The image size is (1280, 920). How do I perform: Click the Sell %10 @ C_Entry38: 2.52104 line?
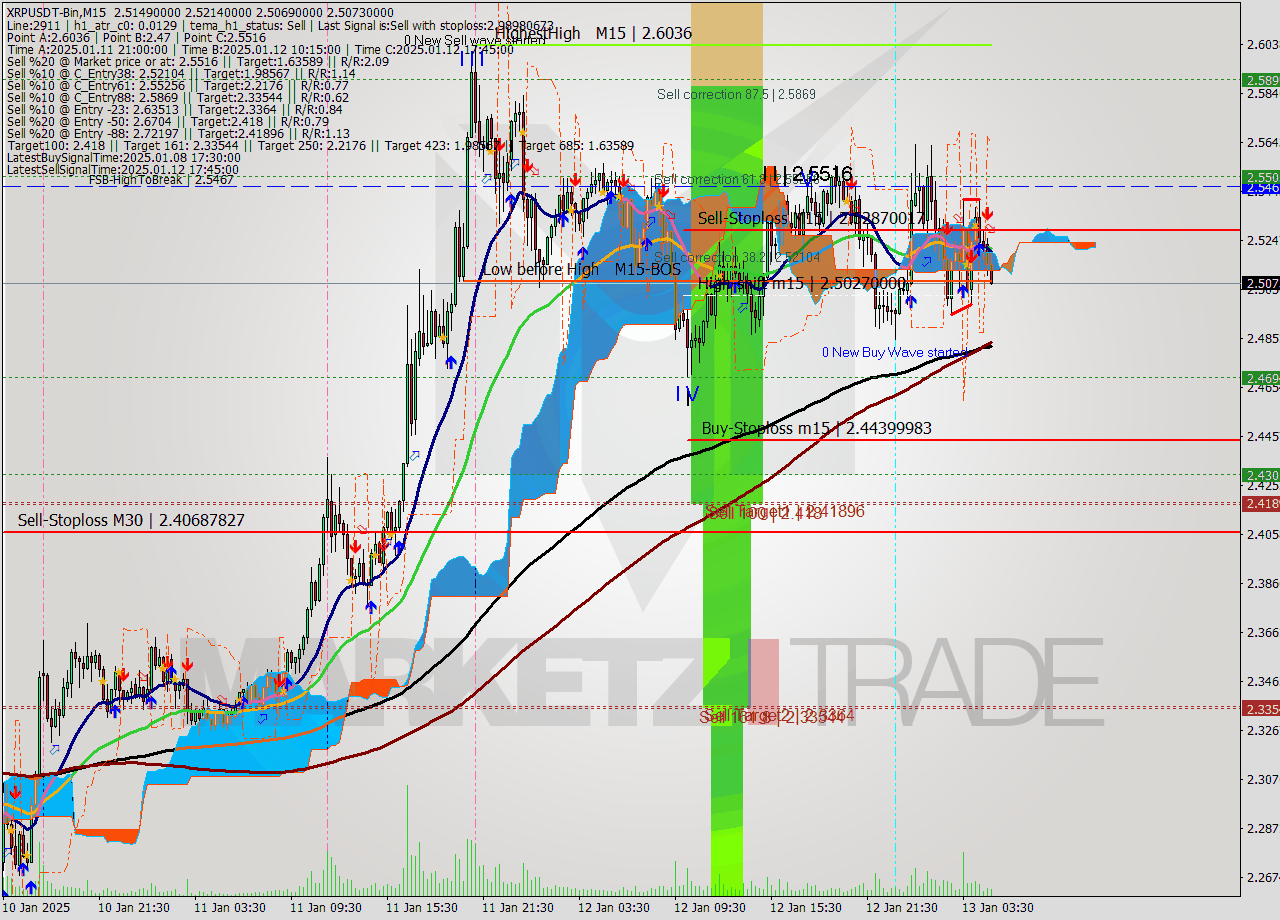point(181,73)
